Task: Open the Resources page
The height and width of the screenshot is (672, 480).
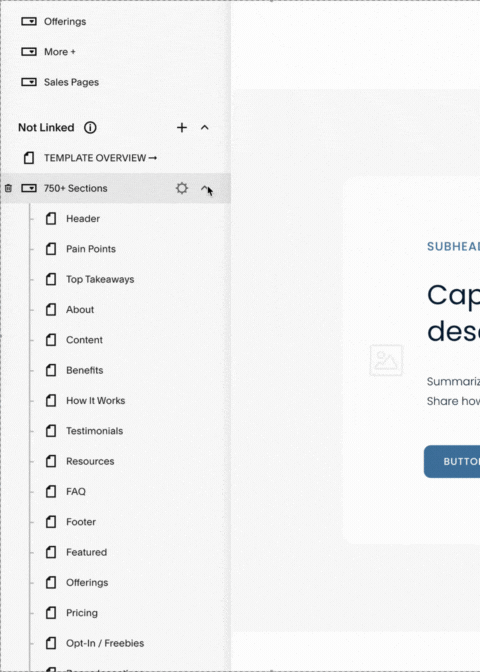Action: [x=90, y=462]
